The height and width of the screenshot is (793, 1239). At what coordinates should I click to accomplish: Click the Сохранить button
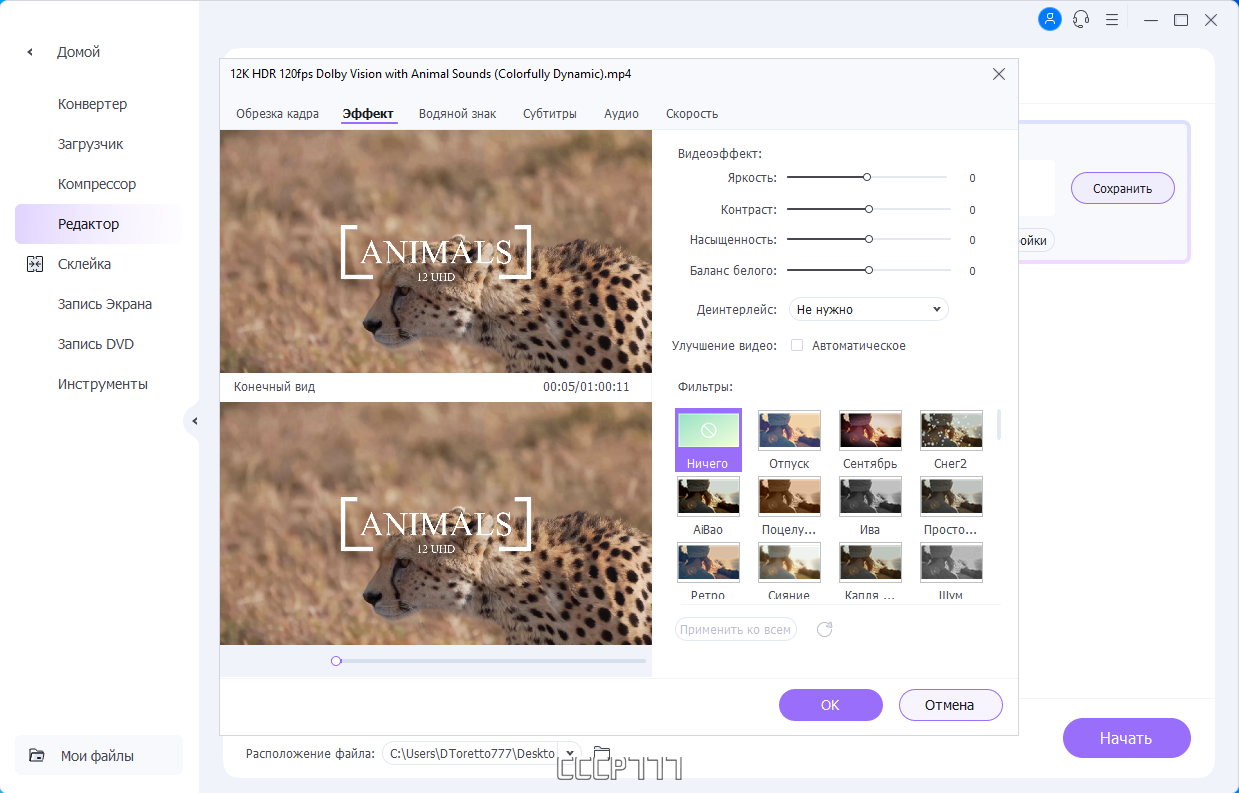pos(1122,188)
